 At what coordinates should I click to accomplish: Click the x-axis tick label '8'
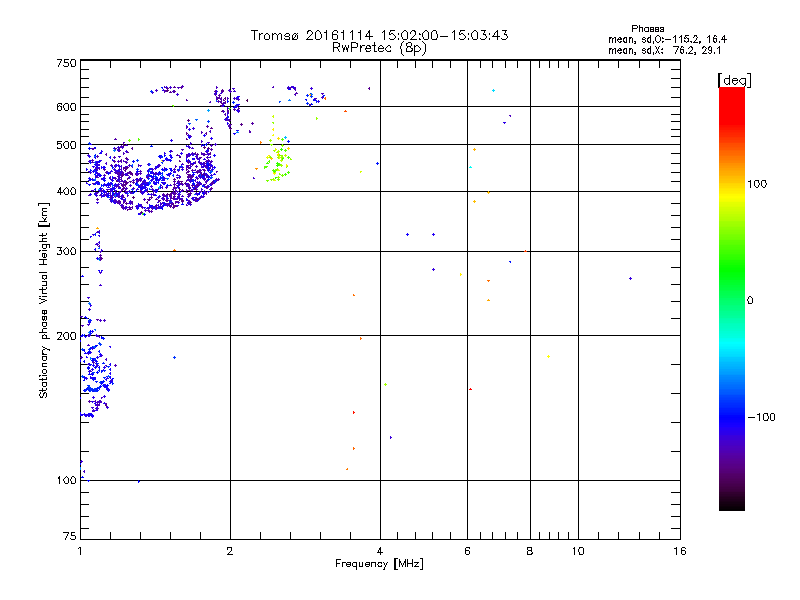click(530, 551)
